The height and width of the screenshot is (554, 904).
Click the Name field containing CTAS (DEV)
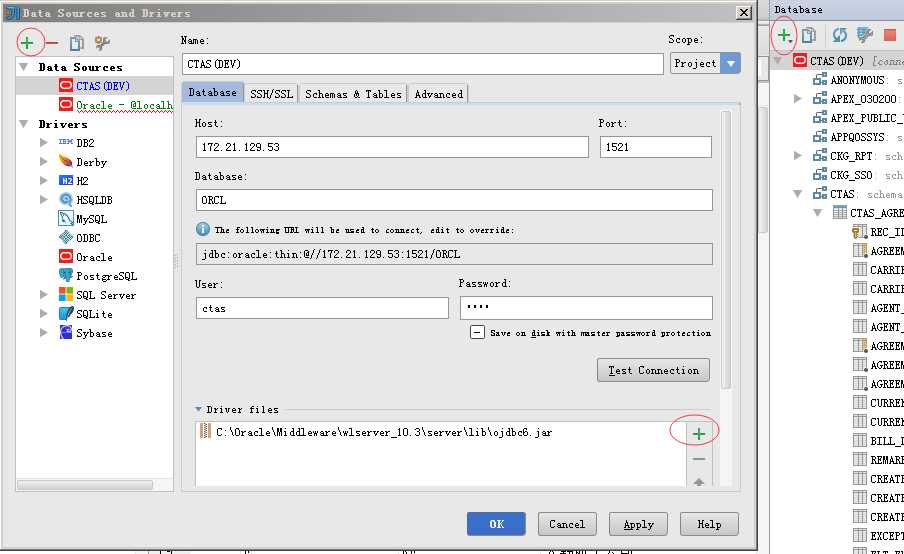pos(423,64)
